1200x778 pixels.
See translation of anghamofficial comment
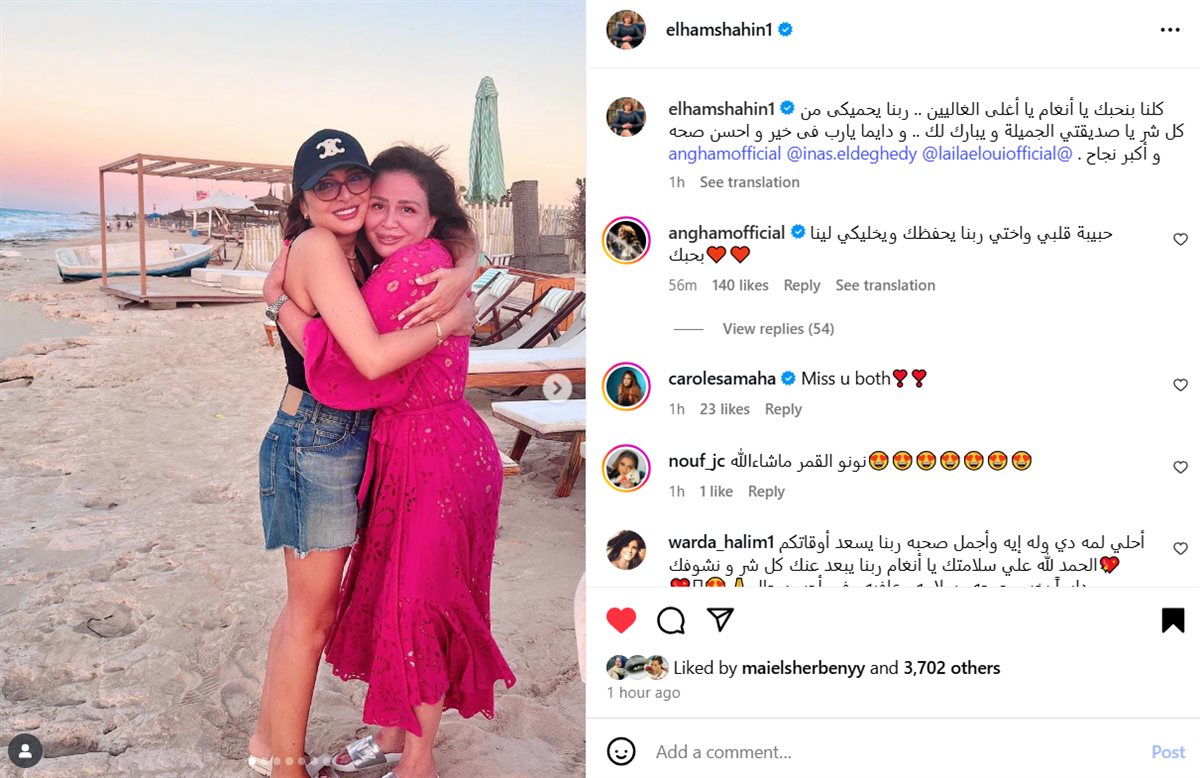(x=885, y=285)
